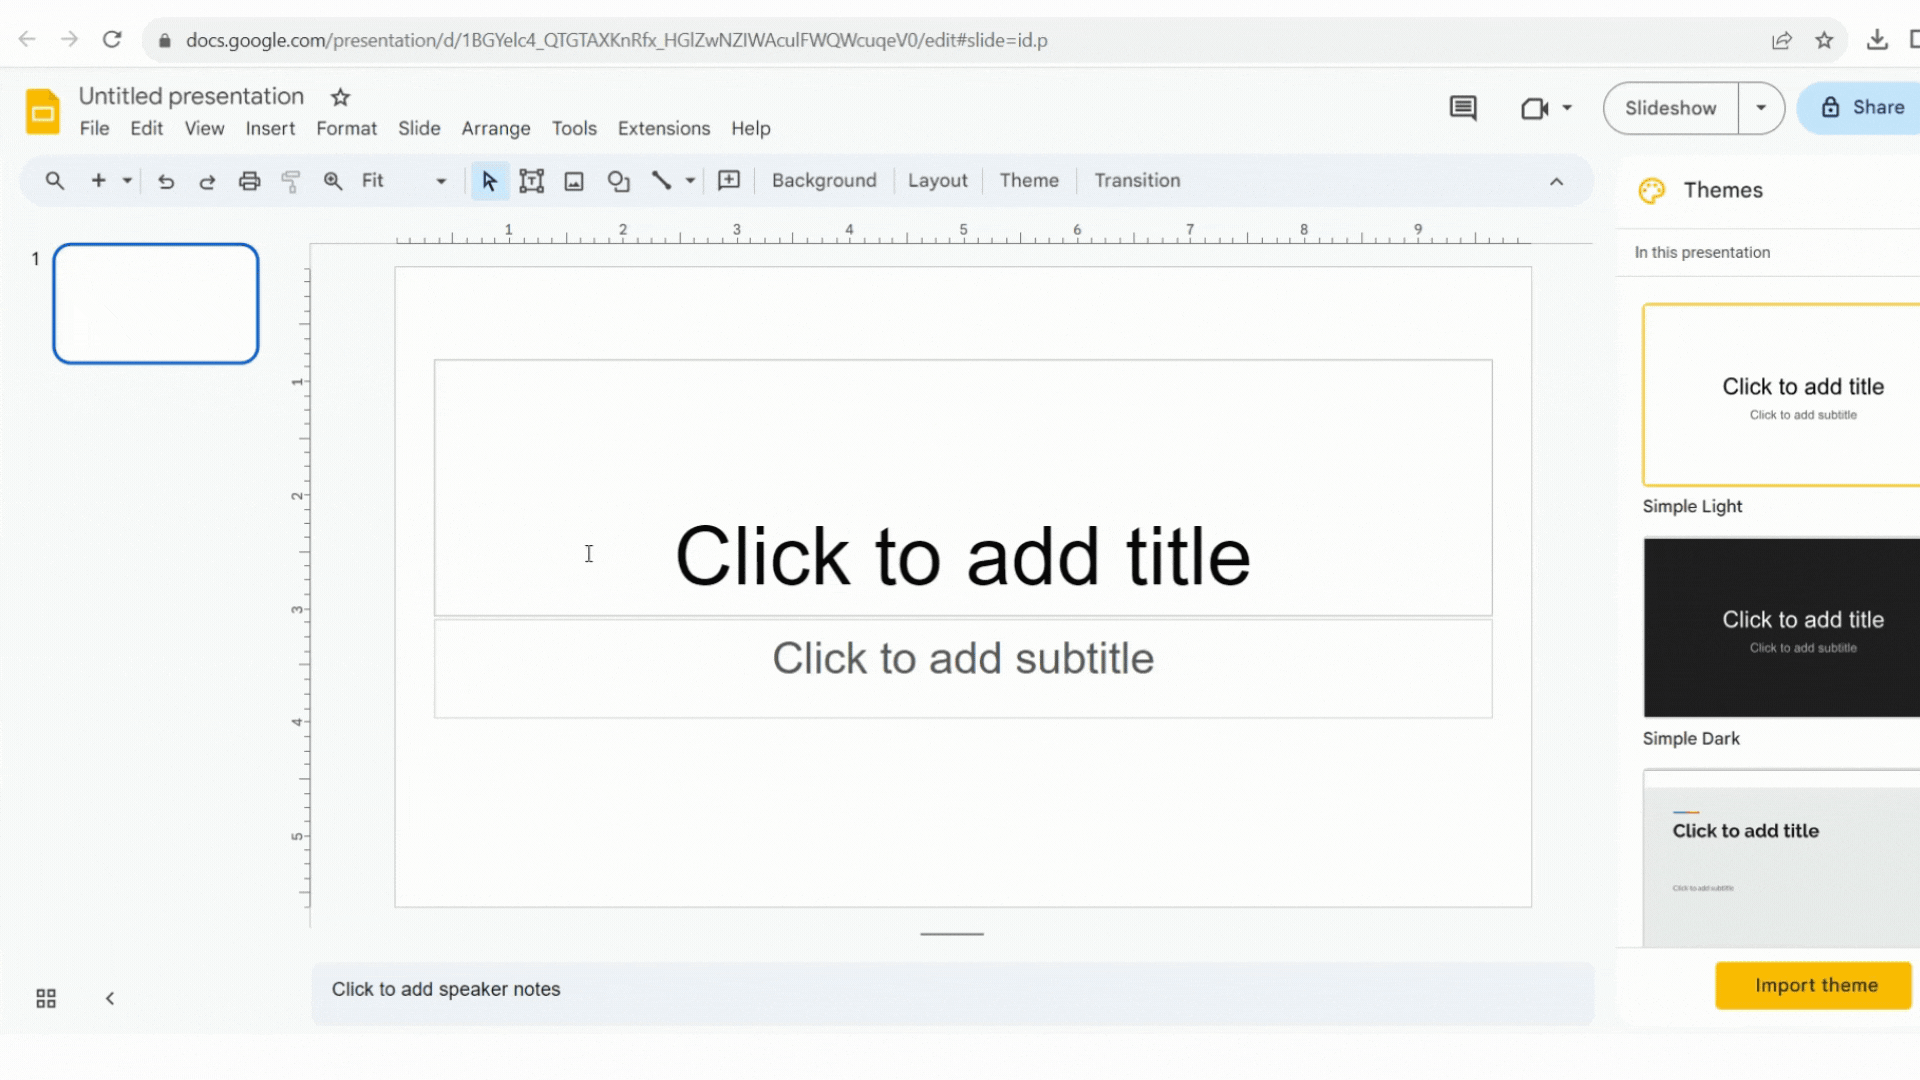Open the Layout options
The width and height of the screenshot is (1920, 1080).
click(x=937, y=180)
